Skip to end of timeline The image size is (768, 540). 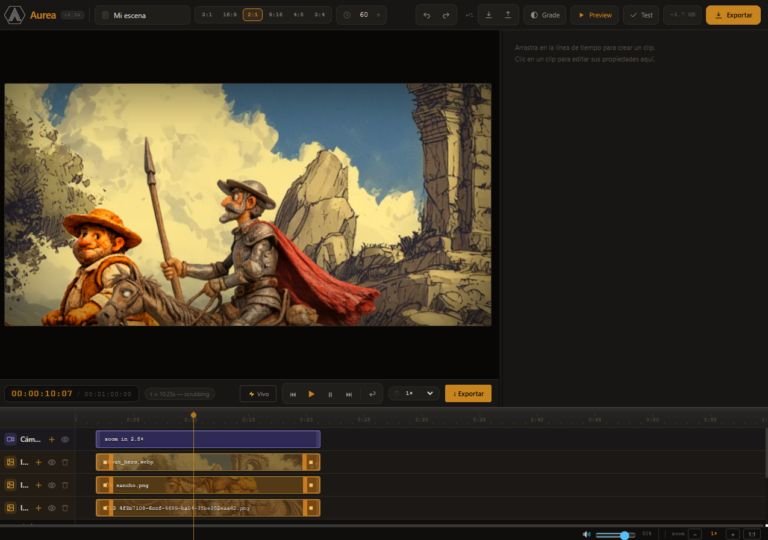[349, 394]
